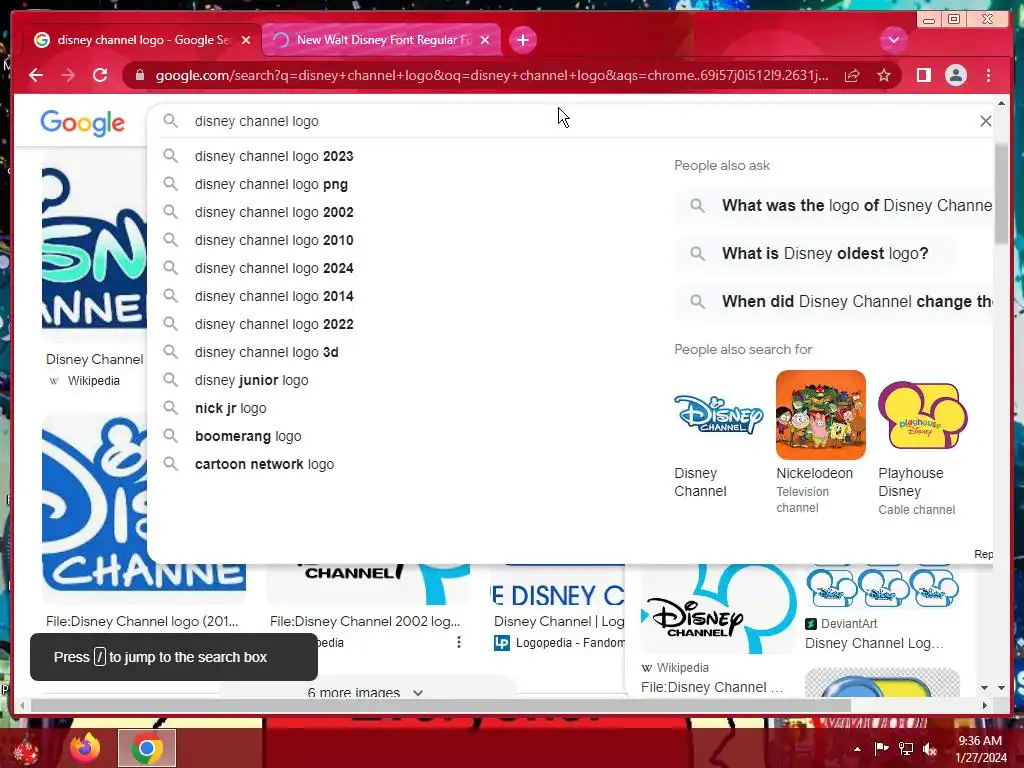1024x768 pixels.
Task: Select suggestion disney channel logo png
Action: pyautogui.click(x=271, y=184)
